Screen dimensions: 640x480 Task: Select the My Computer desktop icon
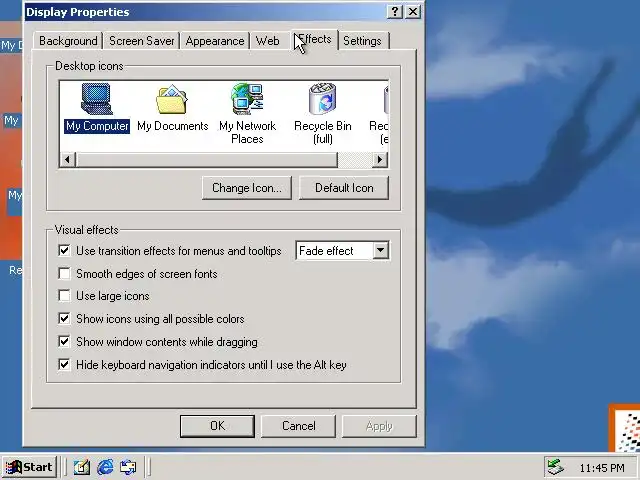[x=97, y=108]
